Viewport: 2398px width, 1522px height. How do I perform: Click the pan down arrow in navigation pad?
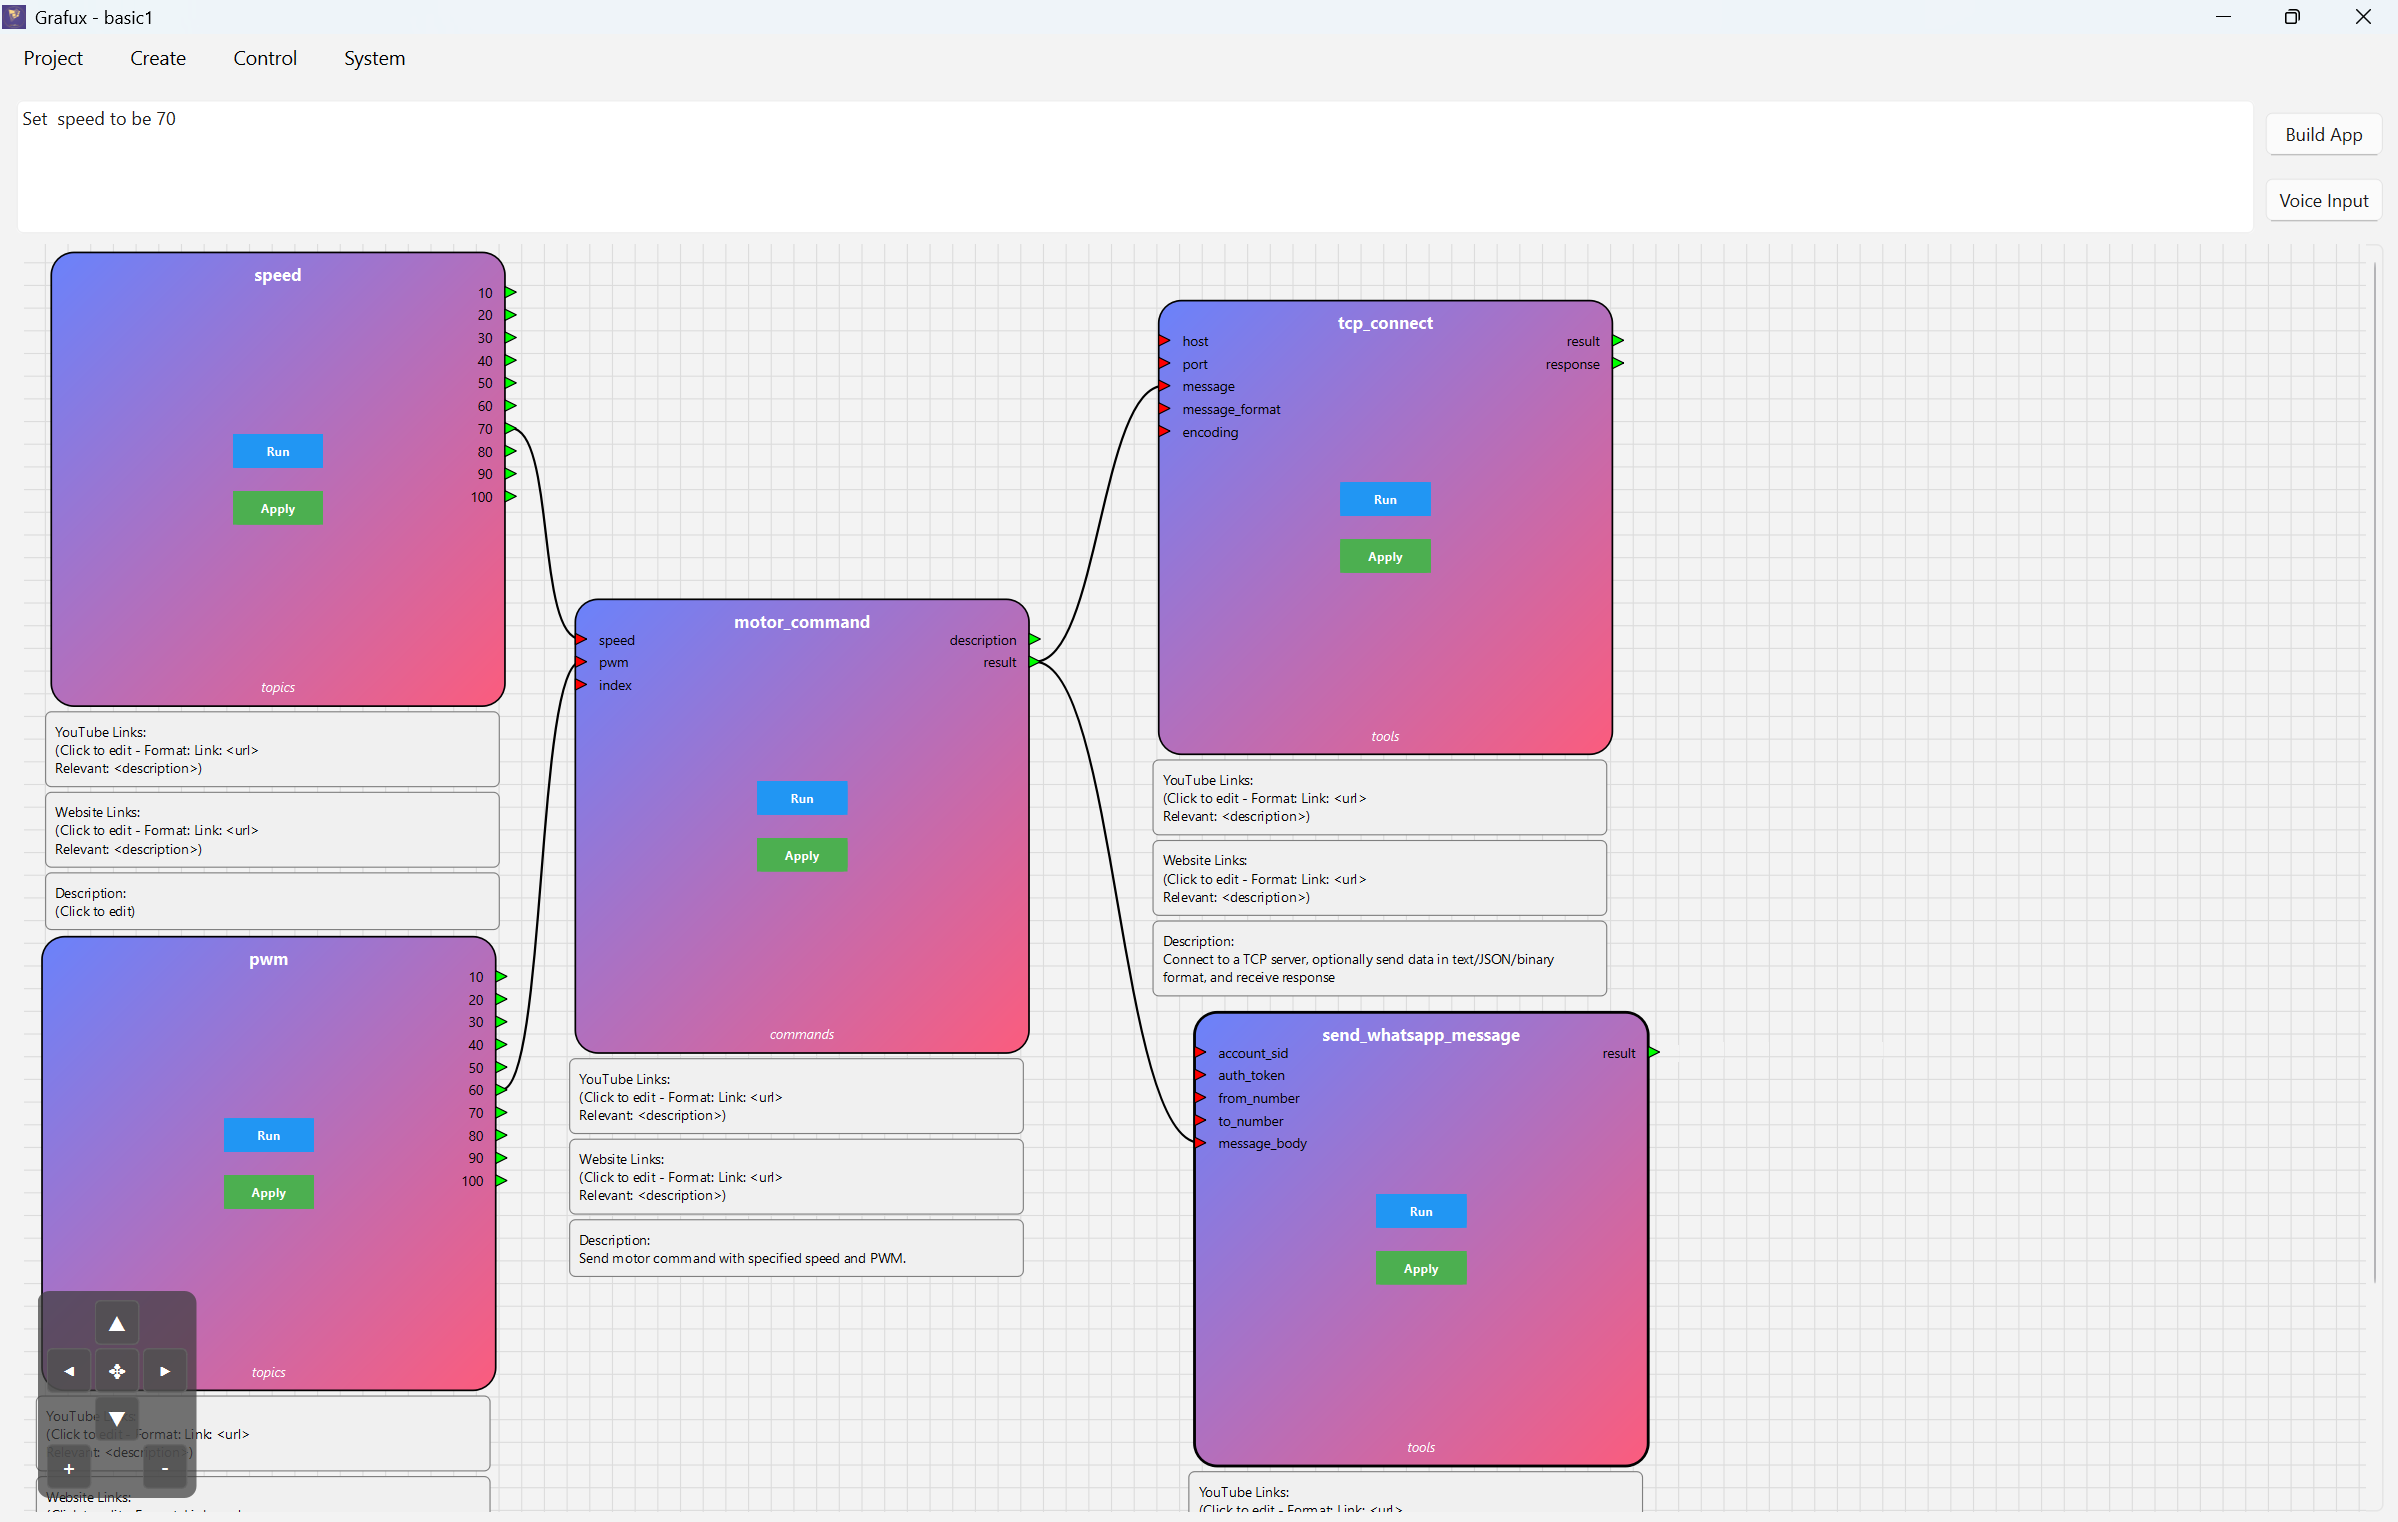click(117, 1418)
